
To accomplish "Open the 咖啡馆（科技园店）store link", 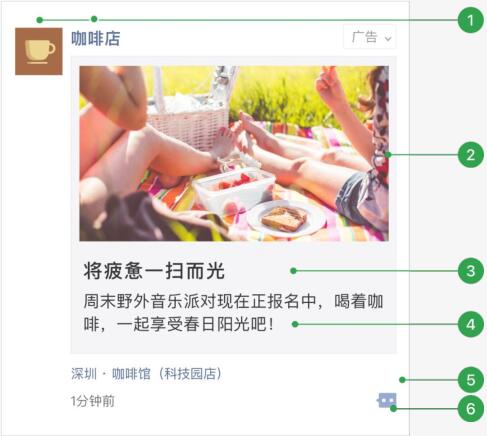I will coord(166,374).
